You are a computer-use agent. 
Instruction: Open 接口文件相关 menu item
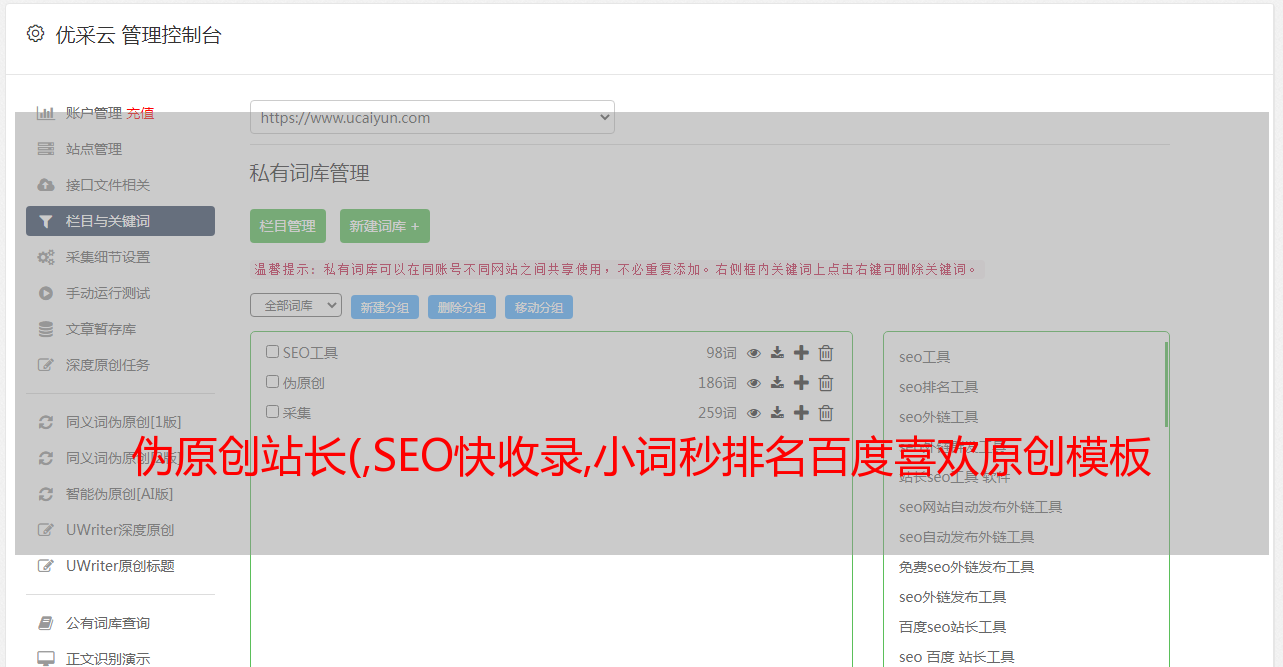click(108, 185)
